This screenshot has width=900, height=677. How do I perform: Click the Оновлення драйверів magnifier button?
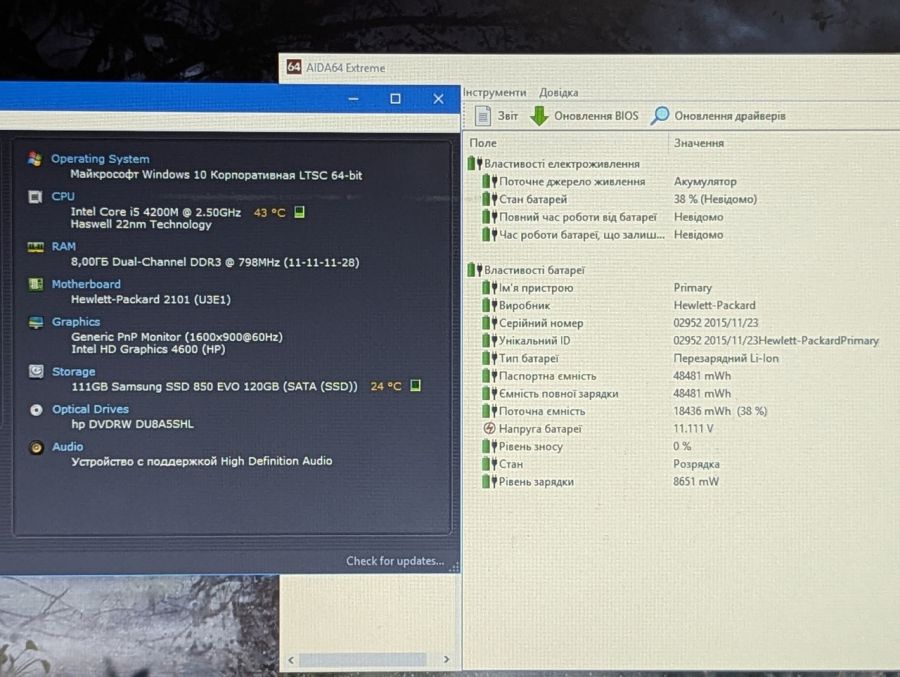pos(718,116)
